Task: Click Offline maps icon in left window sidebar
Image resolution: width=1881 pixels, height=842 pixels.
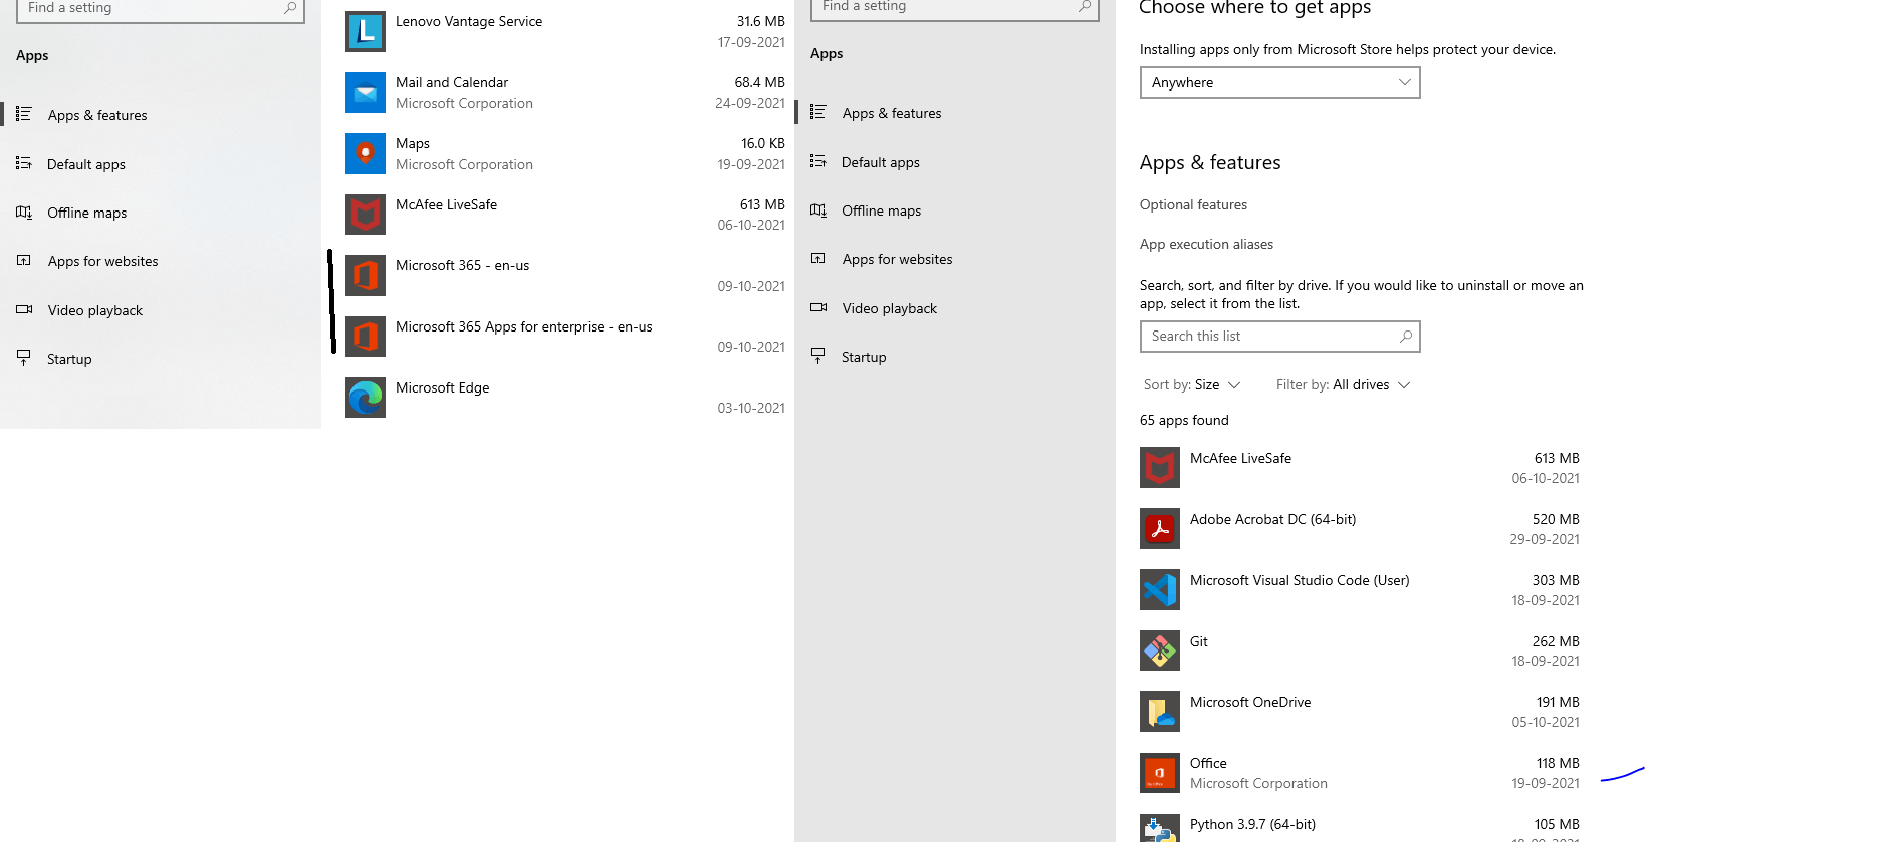Action: click(x=24, y=212)
